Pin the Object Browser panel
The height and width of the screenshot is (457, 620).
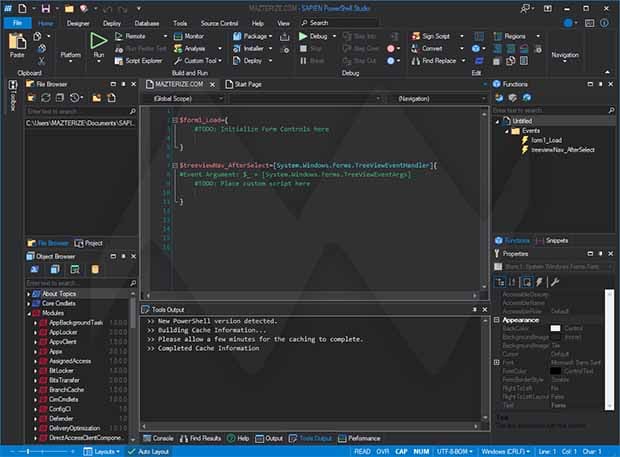pyautogui.click(x=123, y=257)
